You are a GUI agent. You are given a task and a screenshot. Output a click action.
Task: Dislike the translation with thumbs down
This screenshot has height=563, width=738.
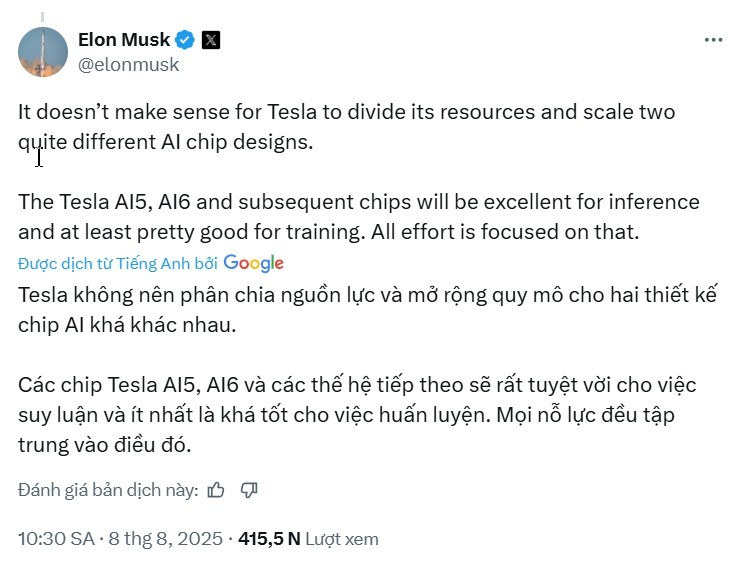pyautogui.click(x=249, y=490)
